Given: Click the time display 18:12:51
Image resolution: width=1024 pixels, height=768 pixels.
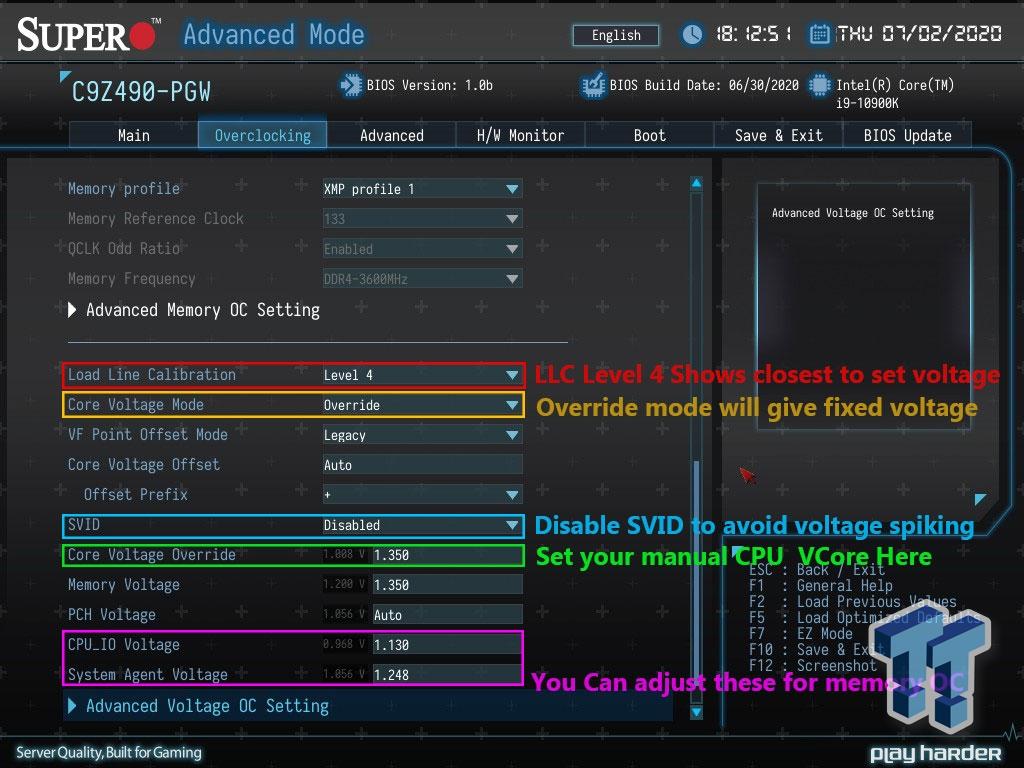Looking at the screenshot, I should click(x=754, y=34).
